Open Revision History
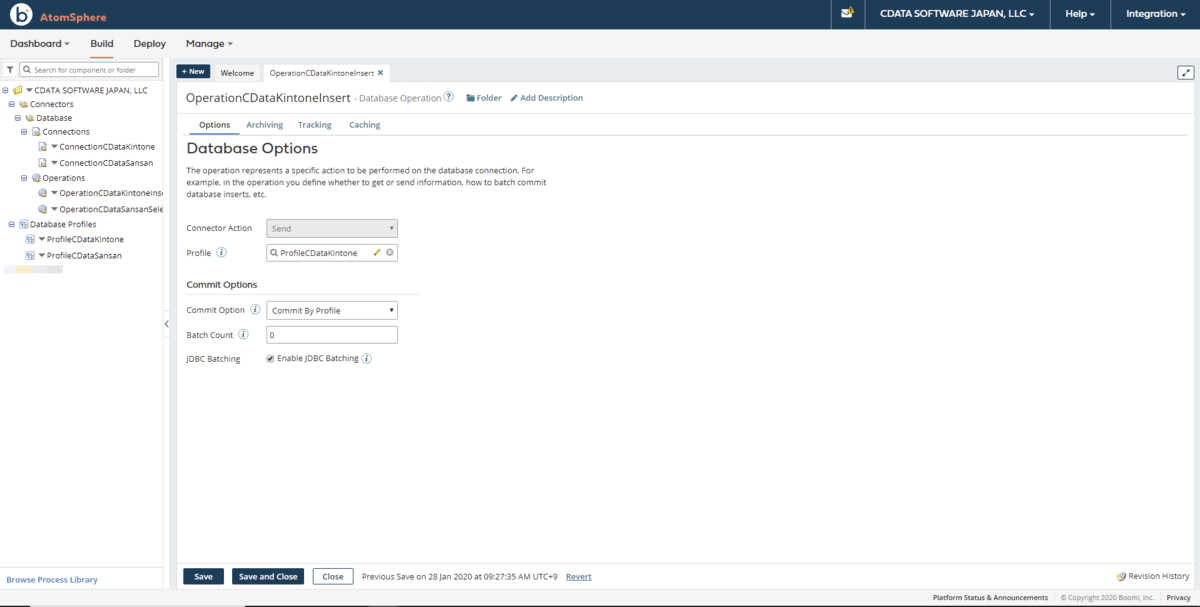Viewport: 1200px width, 607px height. (1153, 576)
